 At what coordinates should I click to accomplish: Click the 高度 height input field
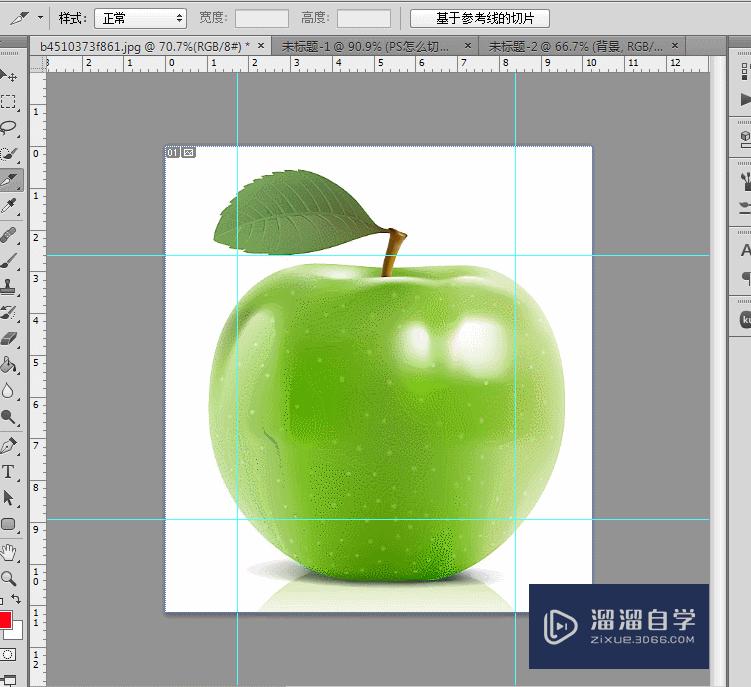(x=364, y=19)
